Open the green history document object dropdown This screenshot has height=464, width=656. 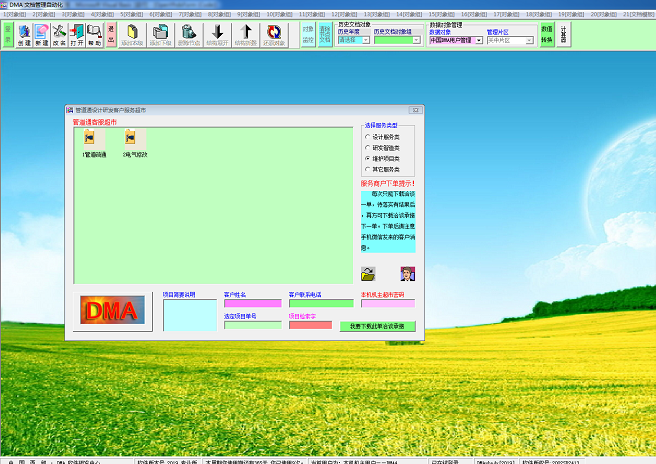[x=416, y=40]
